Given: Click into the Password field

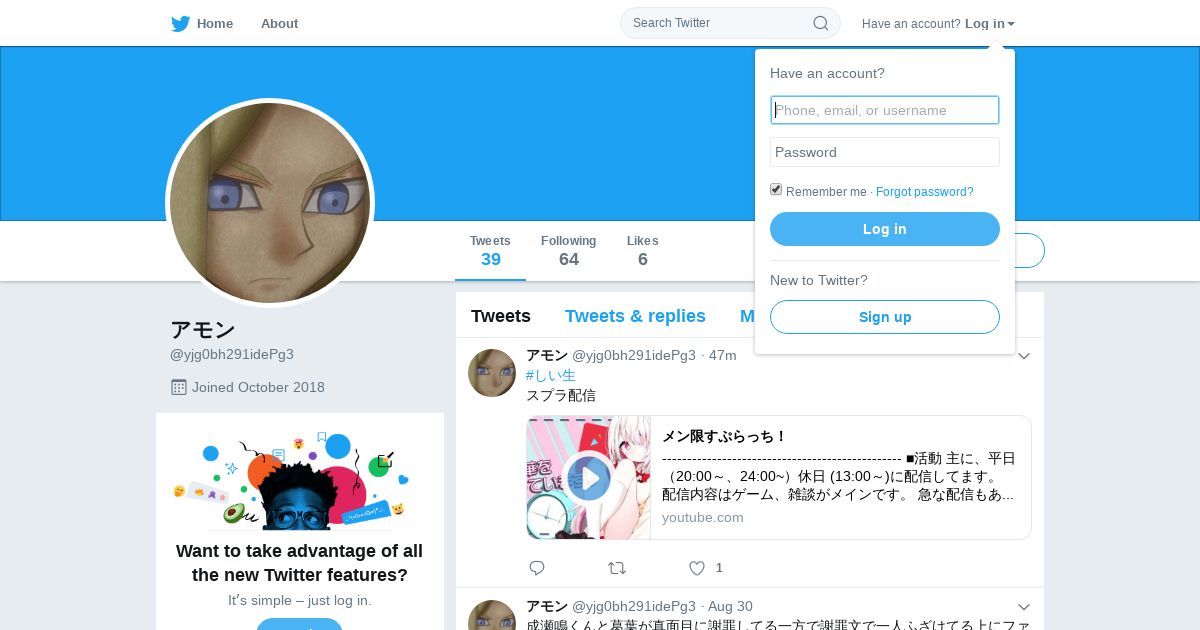Looking at the screenshot, I should [x=885, y=152].
